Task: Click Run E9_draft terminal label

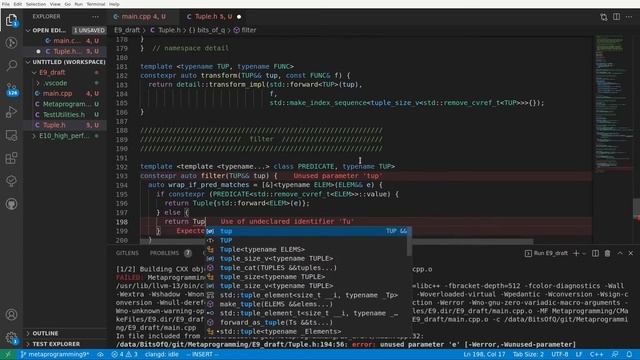Action: click(x=546, y=253)
